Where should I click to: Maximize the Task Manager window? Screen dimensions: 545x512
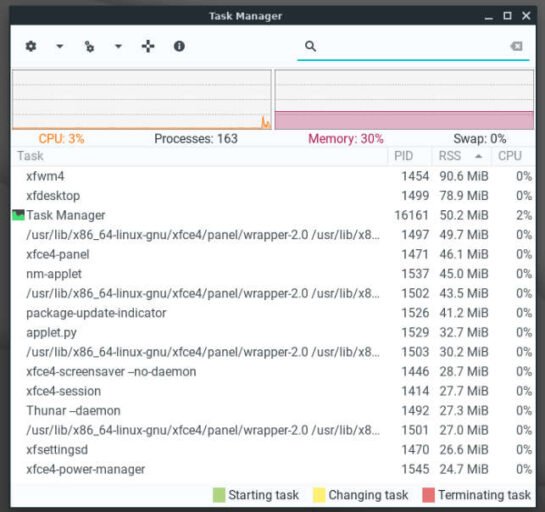507,16
